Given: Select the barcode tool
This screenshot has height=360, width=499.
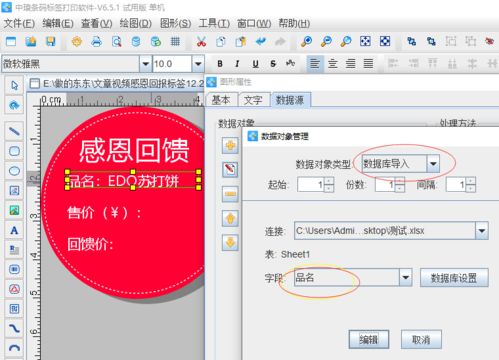Looking at the screenshot, I should [14, 270].
